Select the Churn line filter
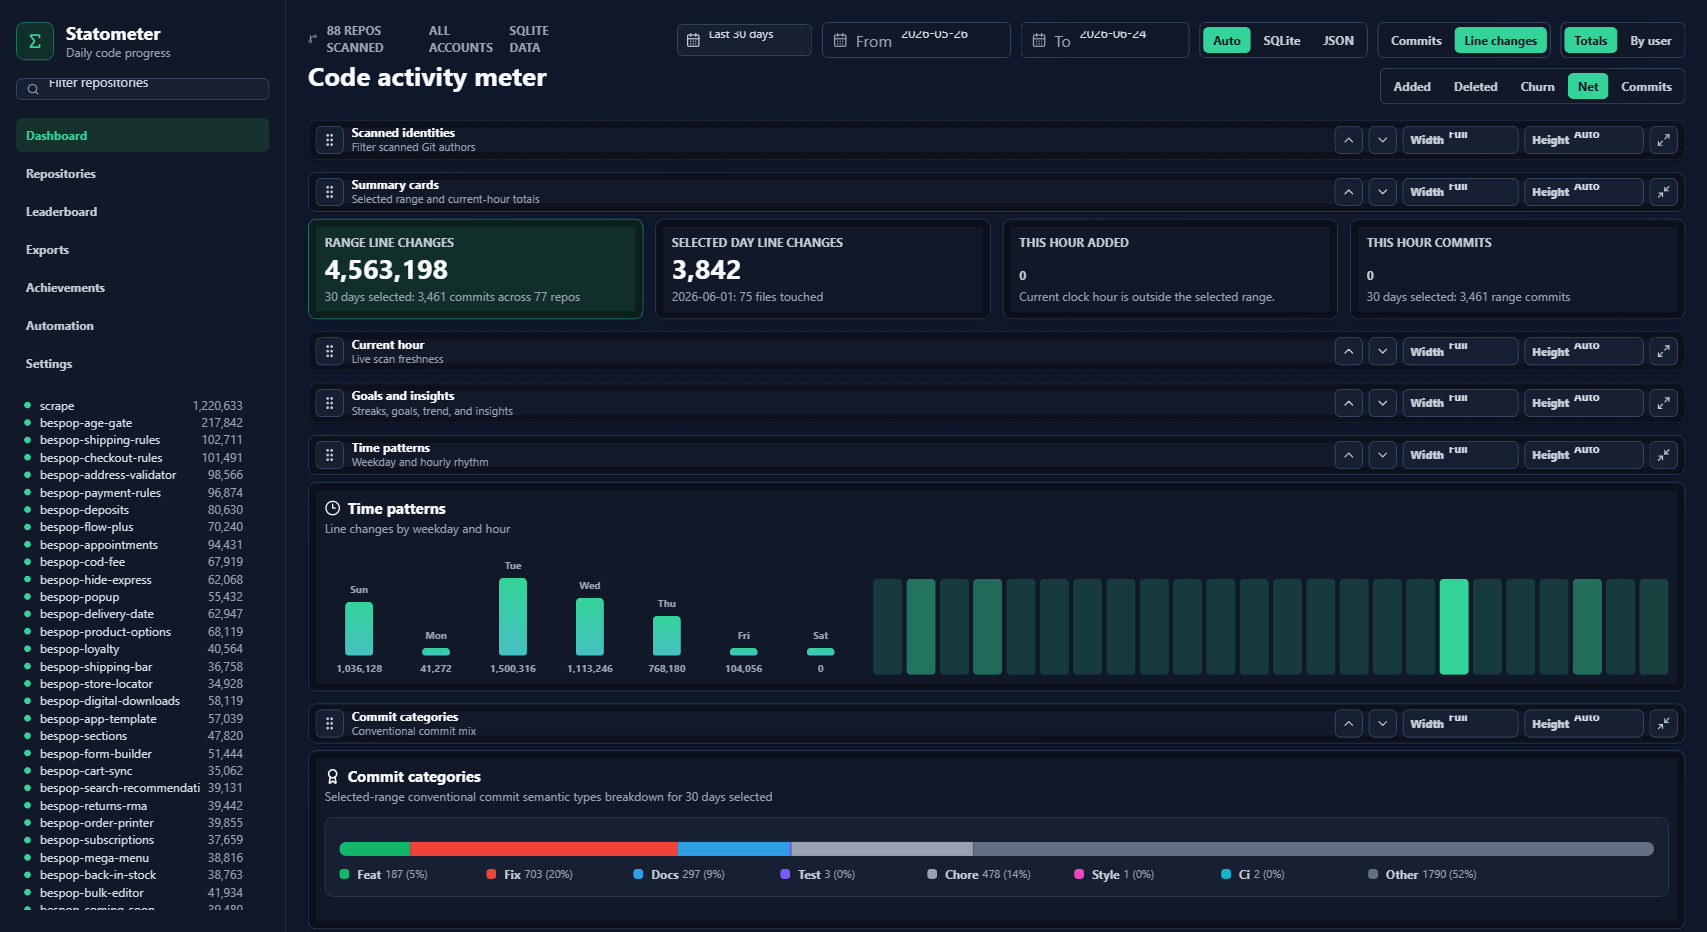Screen dimensions: 1707x932 [x=1537, y=87]
